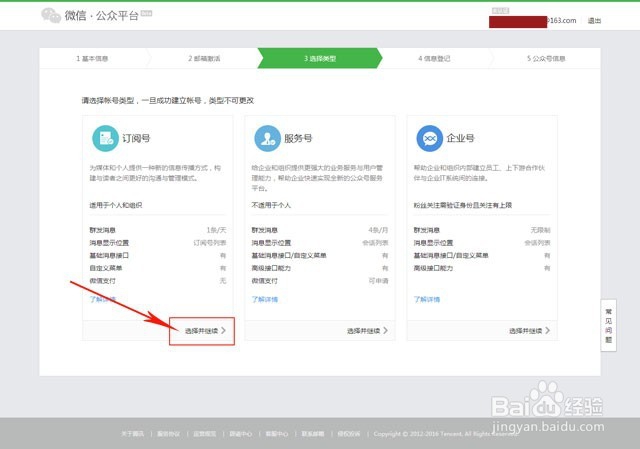This screenshot has height=449, width=640.
Task: Click the 无限制 value in the 企业号 card
Action: [540, 230]
